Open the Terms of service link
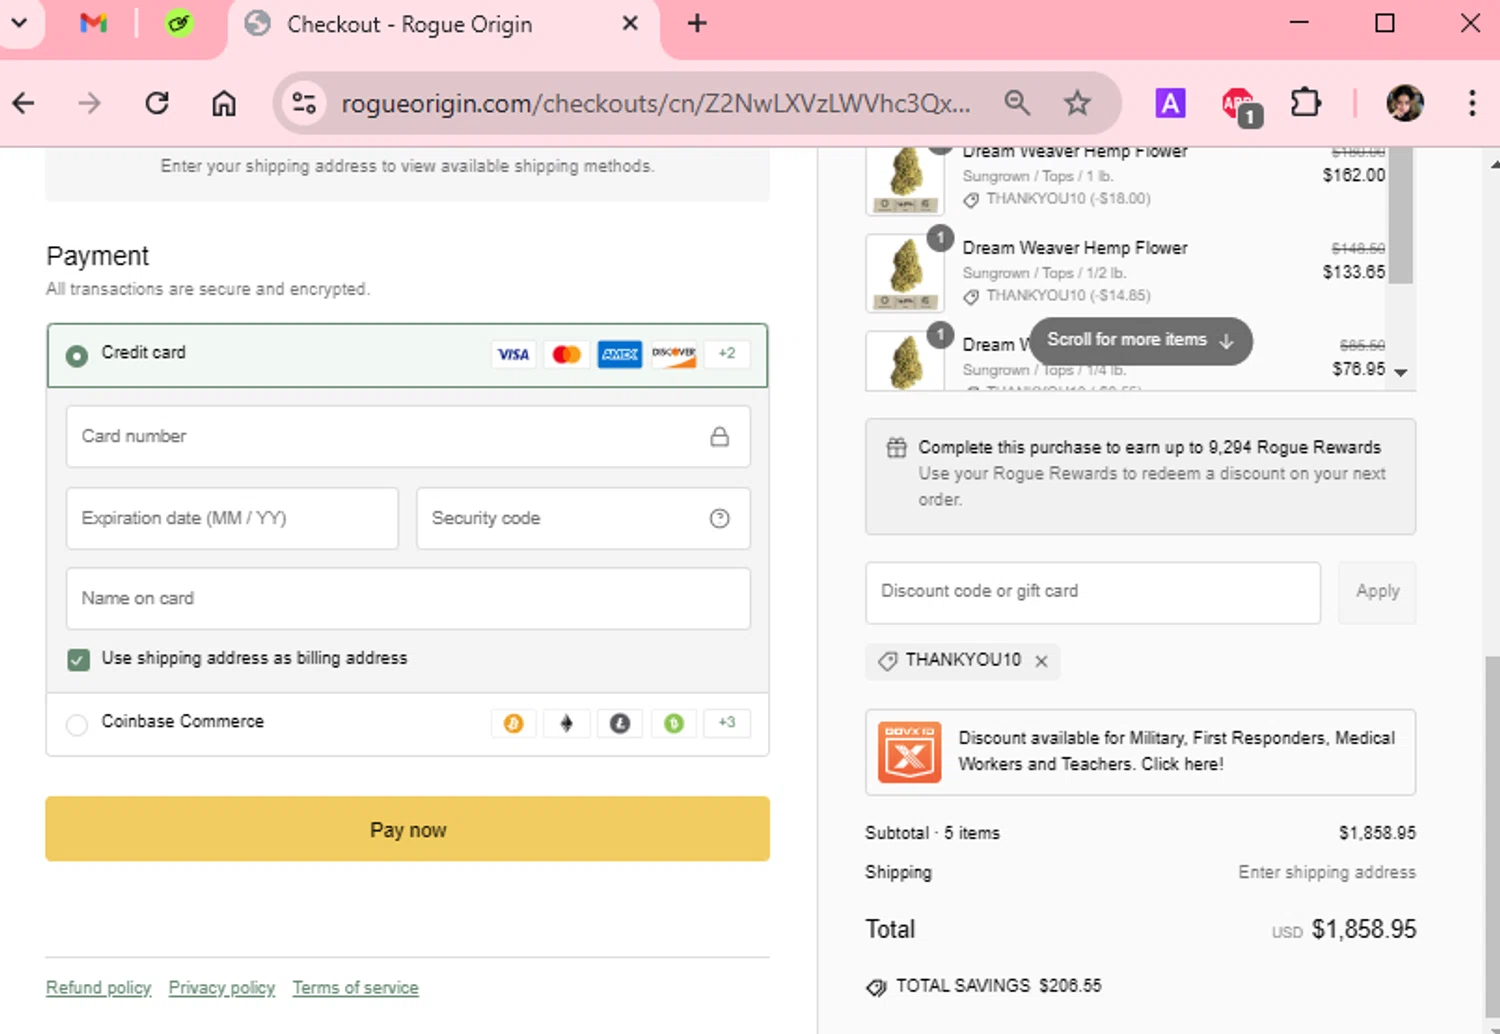The width and height of the screenshot is (1500, 1034). 355,988
